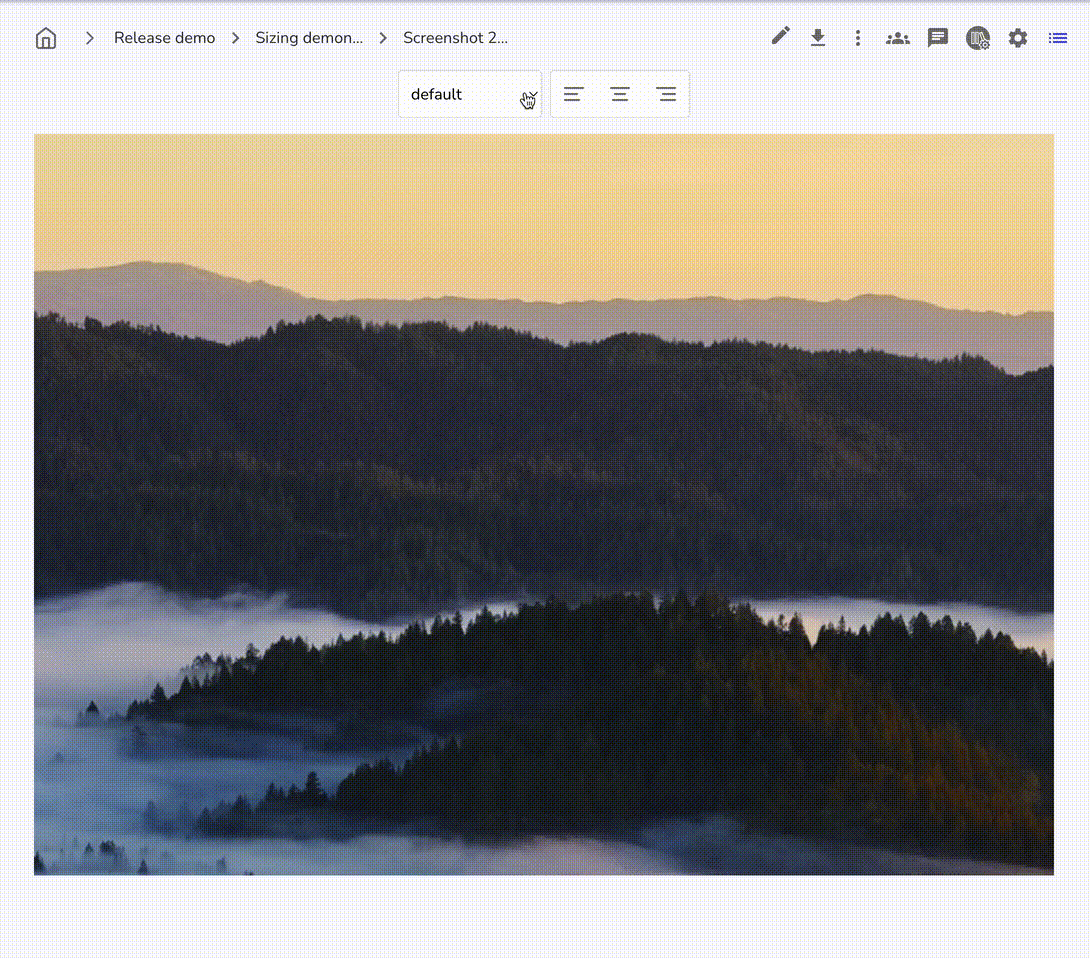Align the image to the right
1090x958 pixels.
pyautogui.click(x=666, y=94)
